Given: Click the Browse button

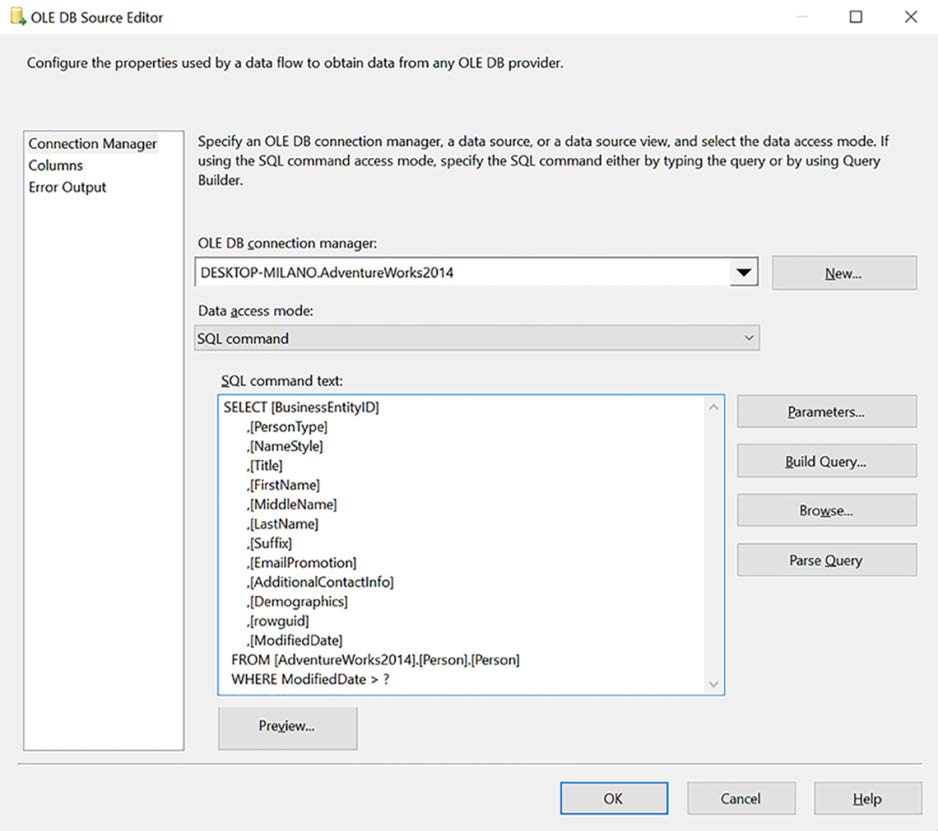Looking at the screenshot, I should [826, 510].
